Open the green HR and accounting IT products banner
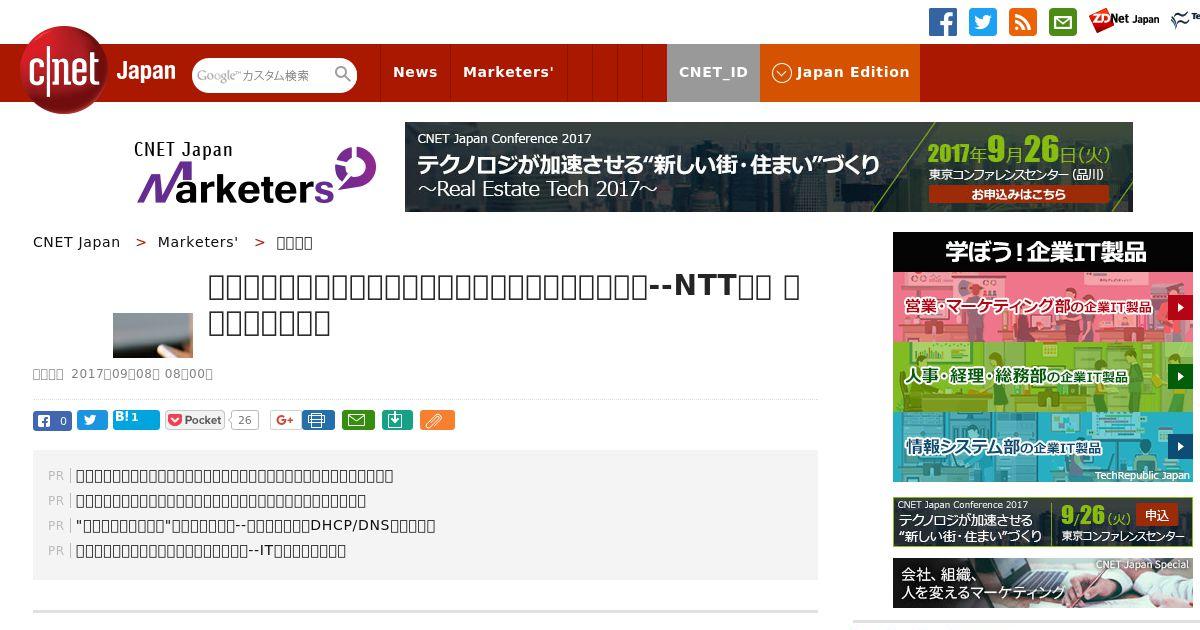This screenshot has height=630, width=1200. click(1042, 377)
